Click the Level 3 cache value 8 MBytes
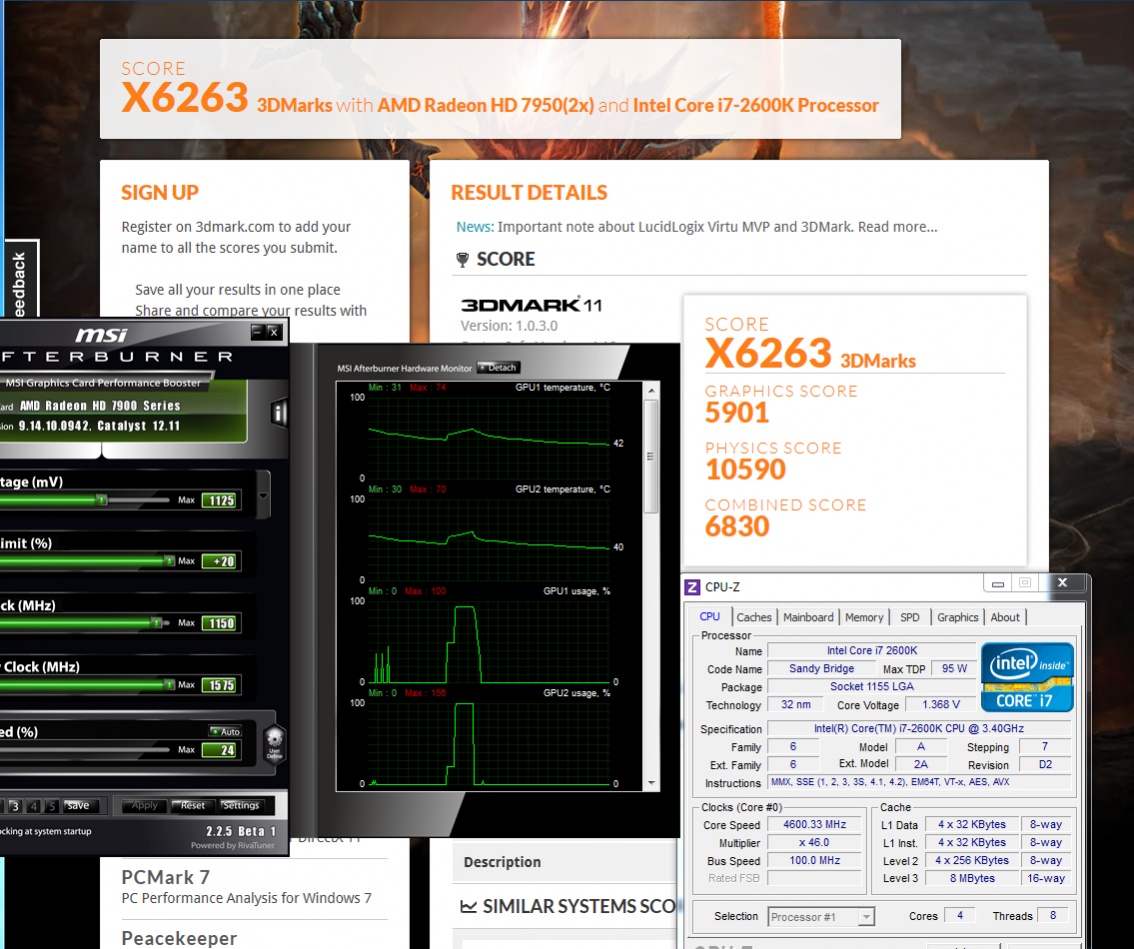 972,878
